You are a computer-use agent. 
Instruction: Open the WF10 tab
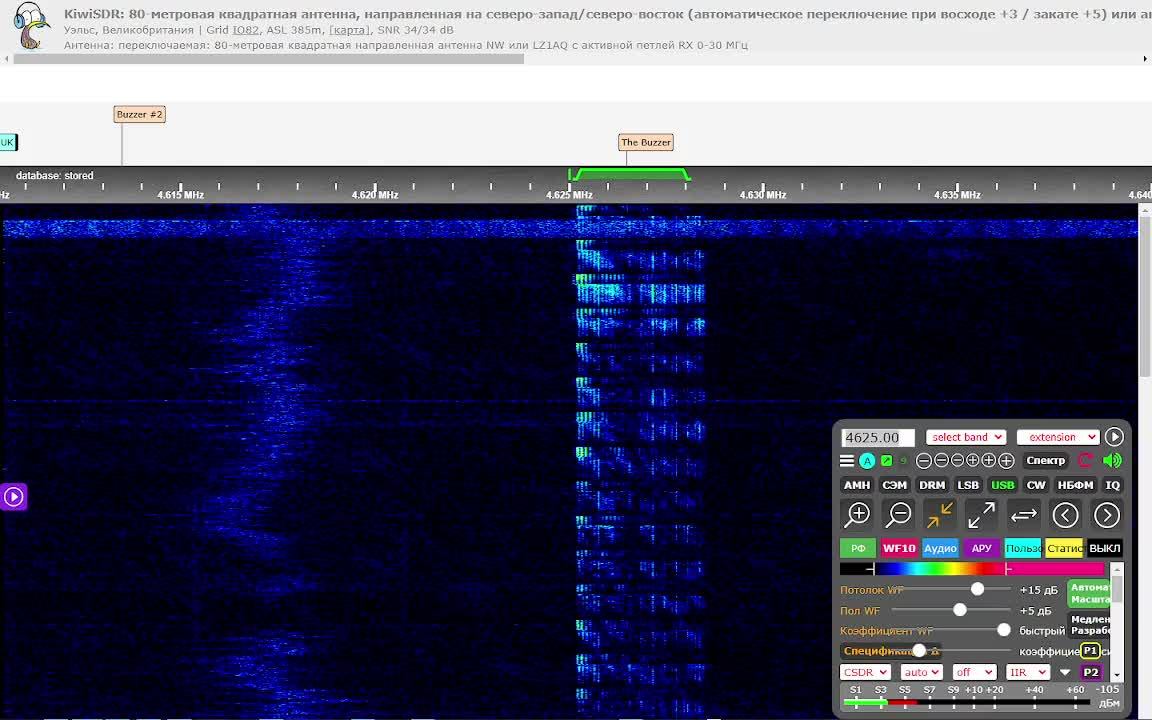pyautogui.click(x=899, y=548)
